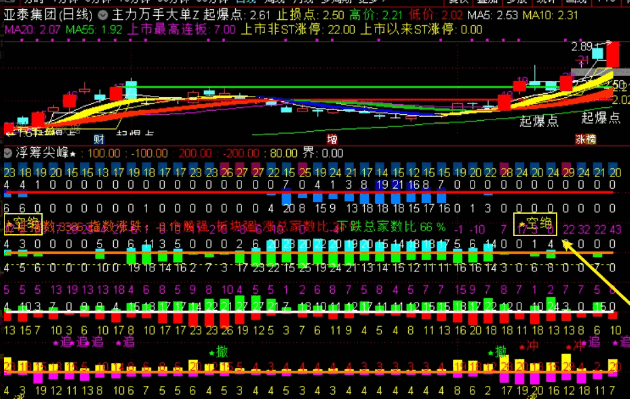Click the 80.00 value in 浮筹尖峰 header
Viewport: 630px width, 399px height.
click(284, 153)
